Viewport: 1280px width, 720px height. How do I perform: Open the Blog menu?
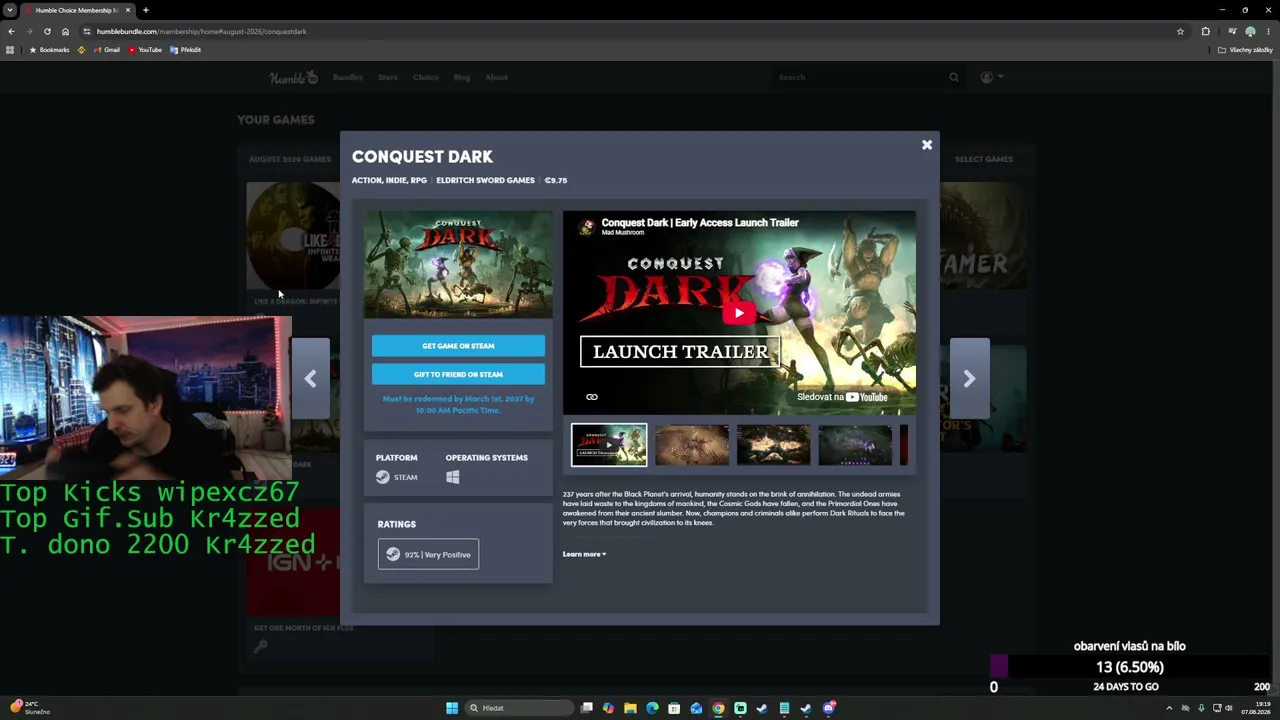462,77
